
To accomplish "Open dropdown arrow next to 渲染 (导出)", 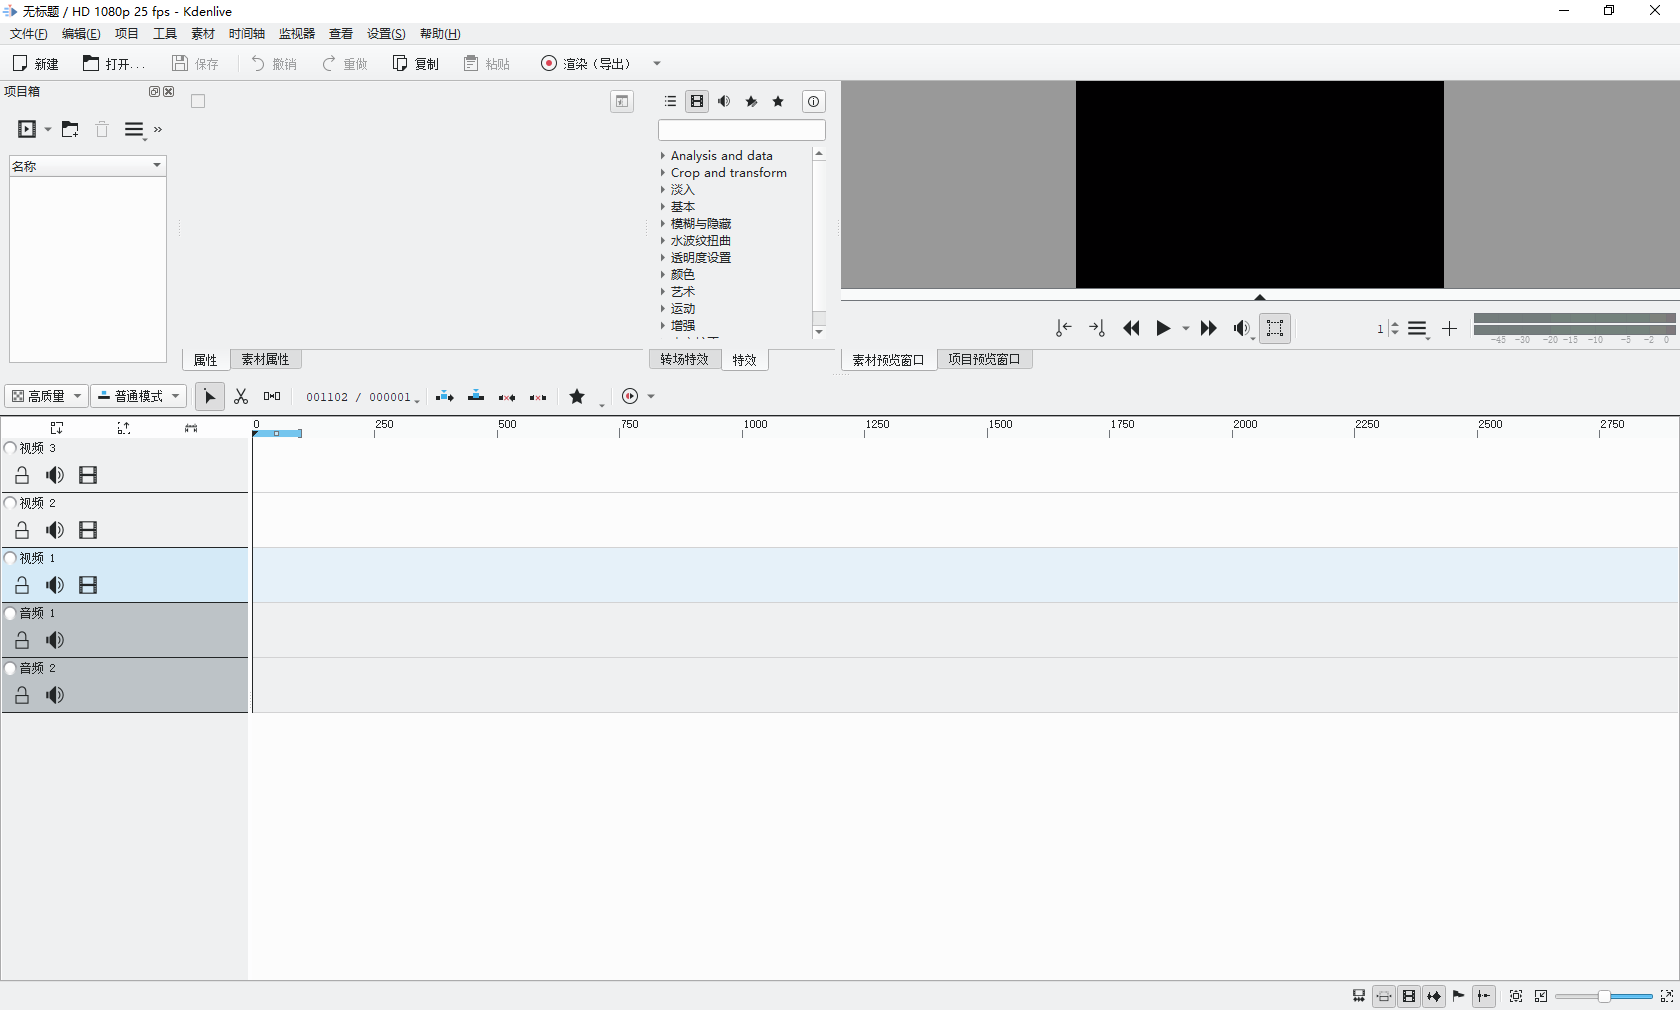I will pyautogui.click(x=657, y=64).
